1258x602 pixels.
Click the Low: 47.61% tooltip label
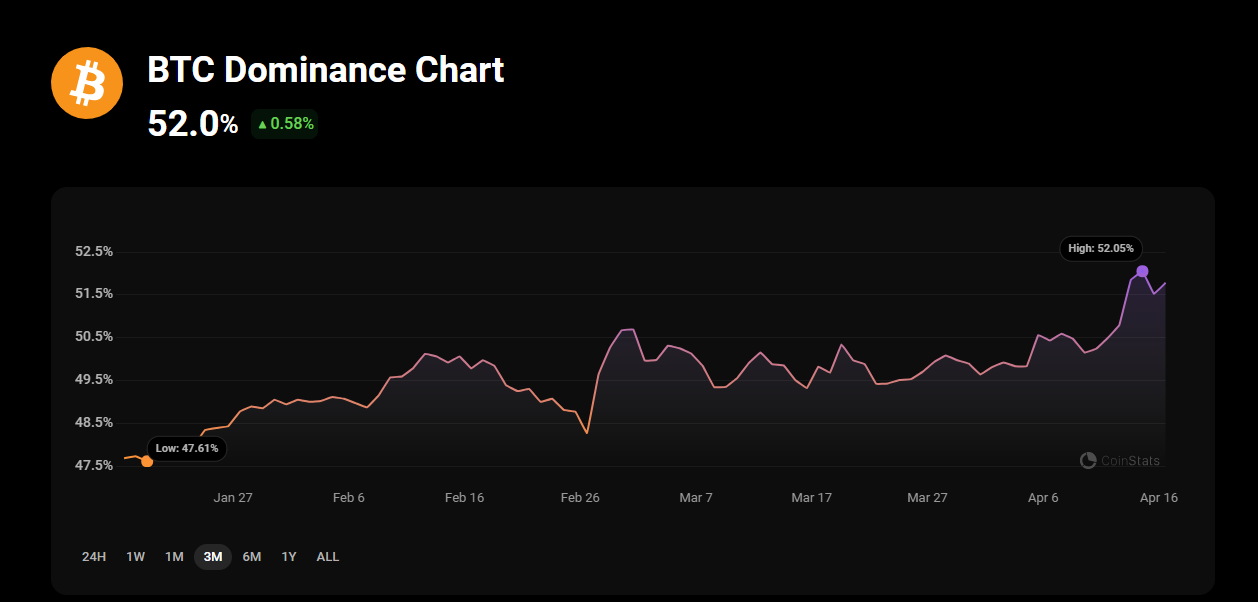click(187, 448)
